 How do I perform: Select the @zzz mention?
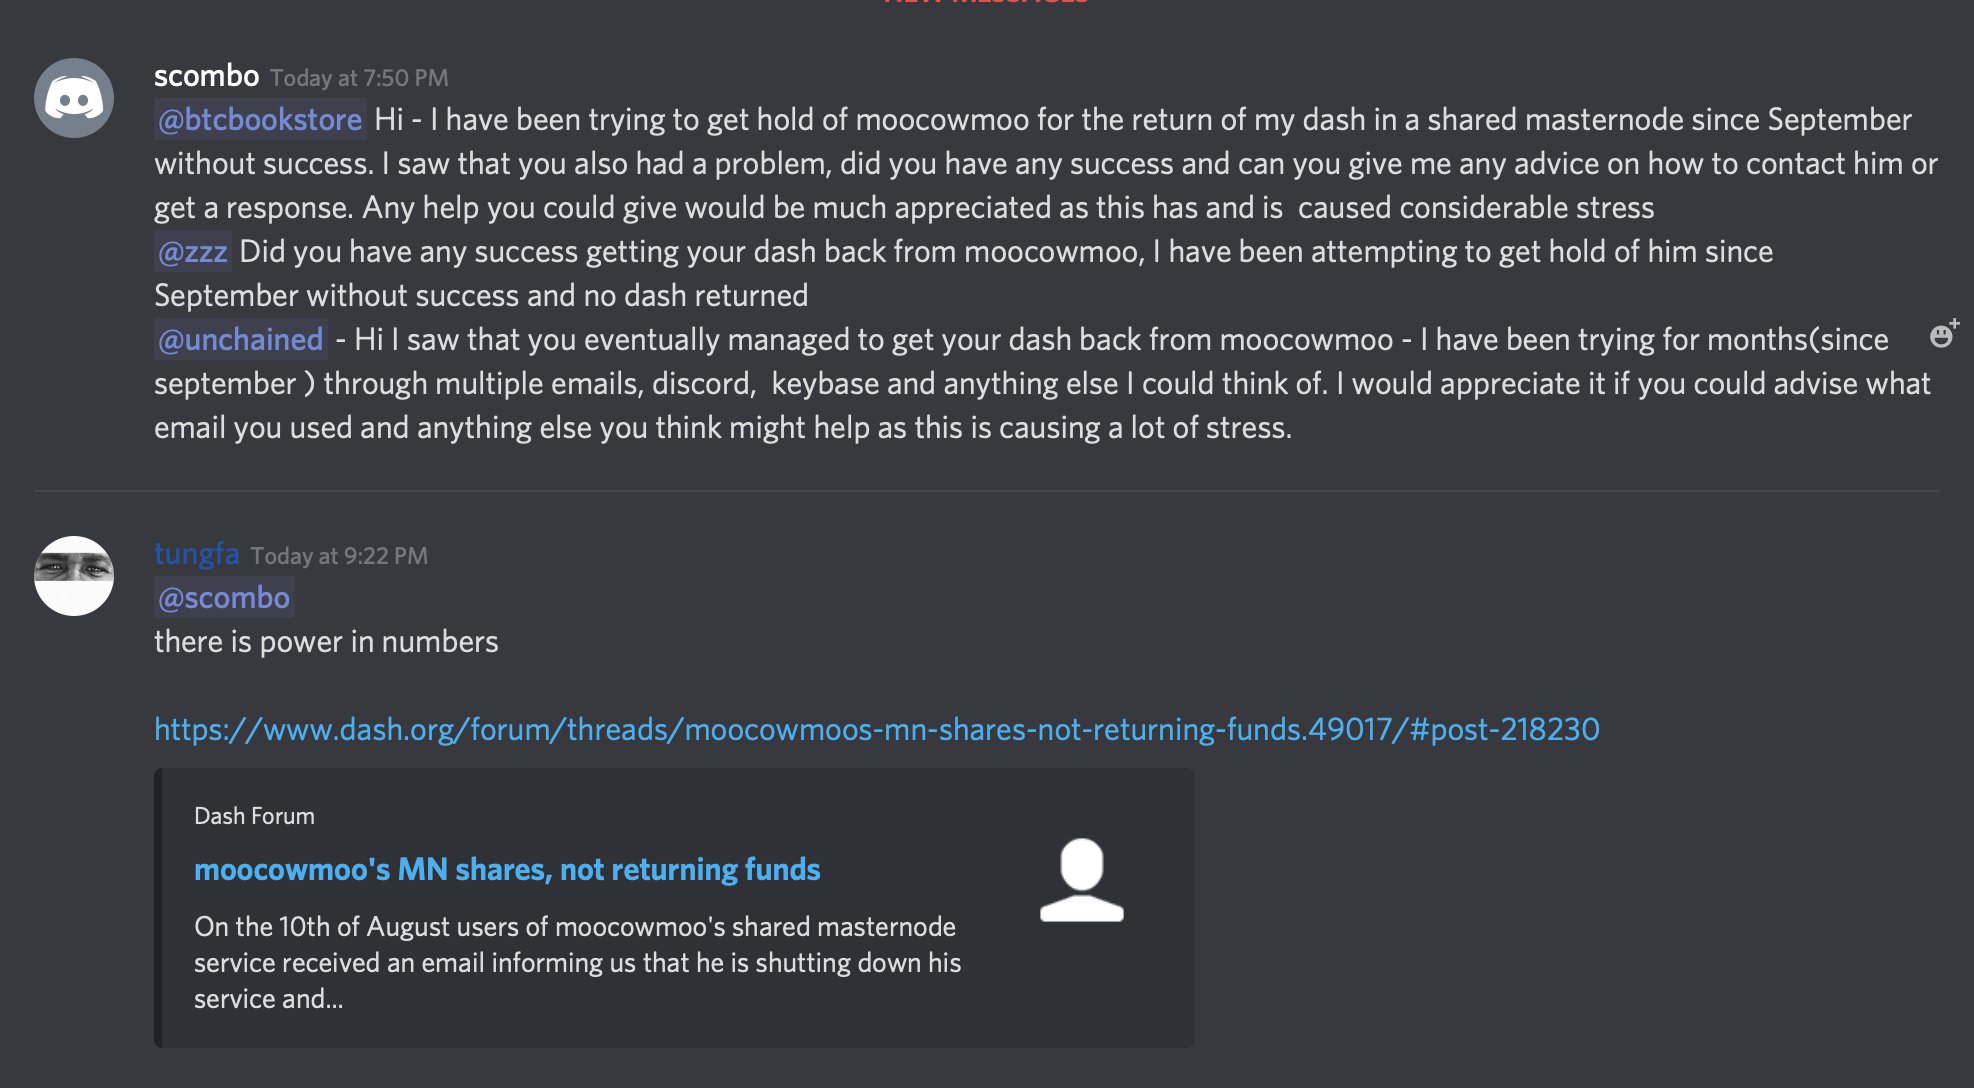click(193, 252)
